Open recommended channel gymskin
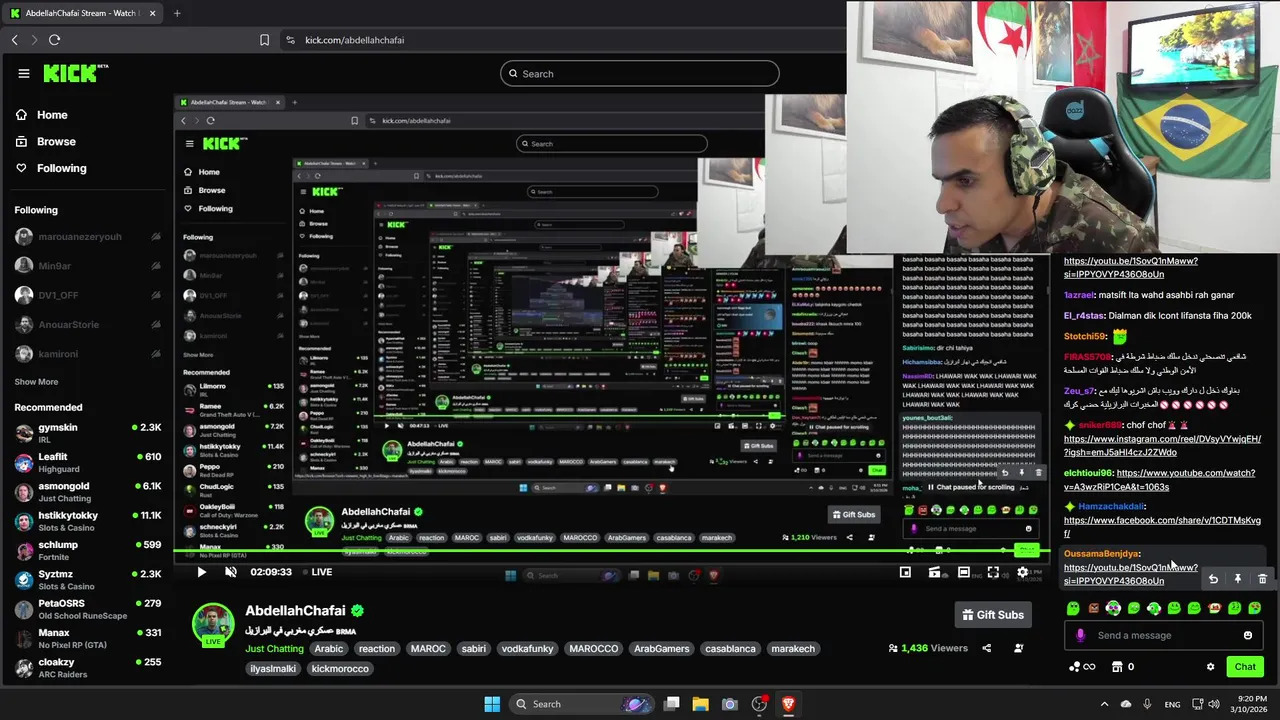 [x=87, y=433]
